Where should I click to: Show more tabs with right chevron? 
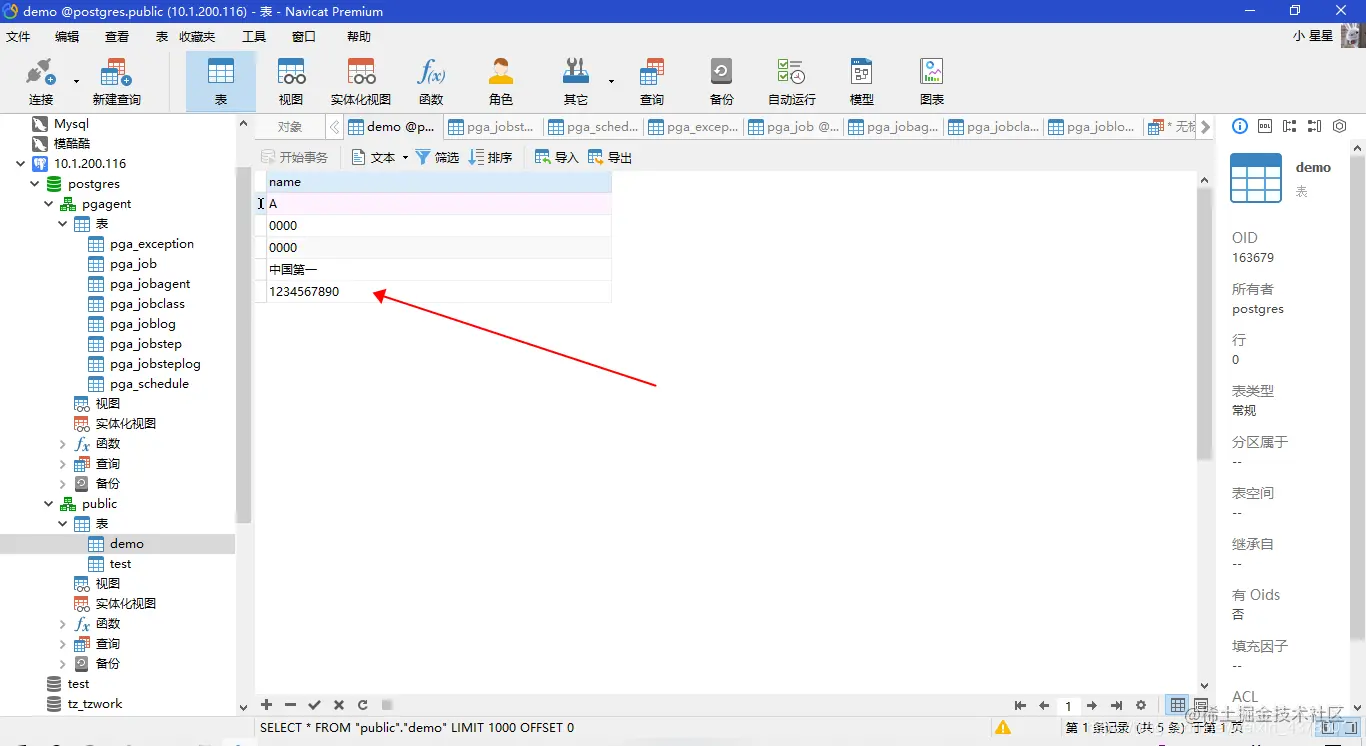(x=1206, y=127)
